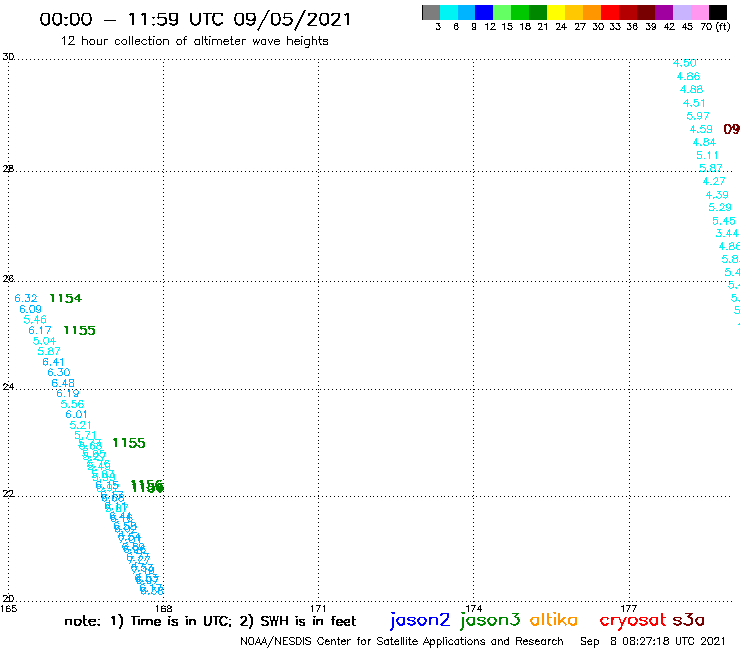Select the wave height value '6.09'
740x650 pixels.
pos(30,309)
